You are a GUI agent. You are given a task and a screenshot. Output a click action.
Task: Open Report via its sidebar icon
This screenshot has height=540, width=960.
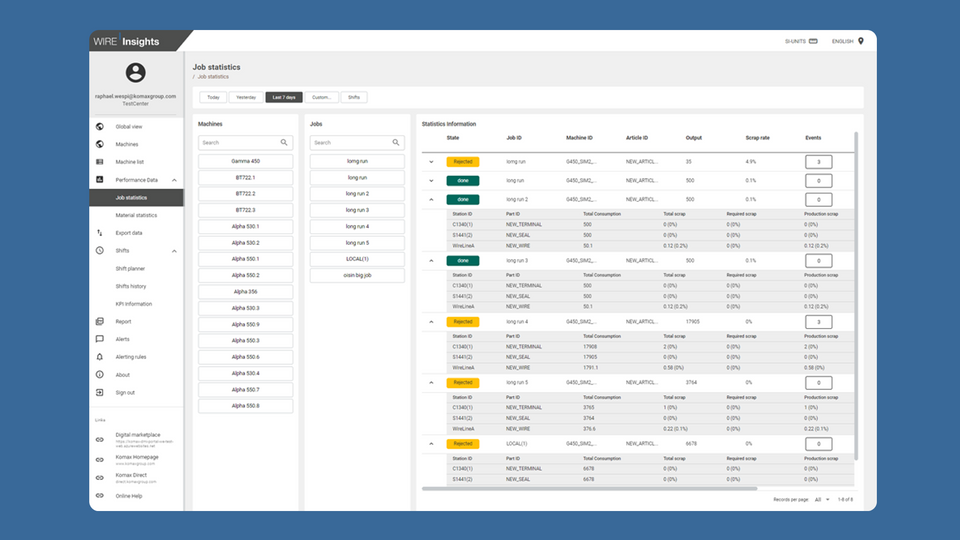click(100, 322)
